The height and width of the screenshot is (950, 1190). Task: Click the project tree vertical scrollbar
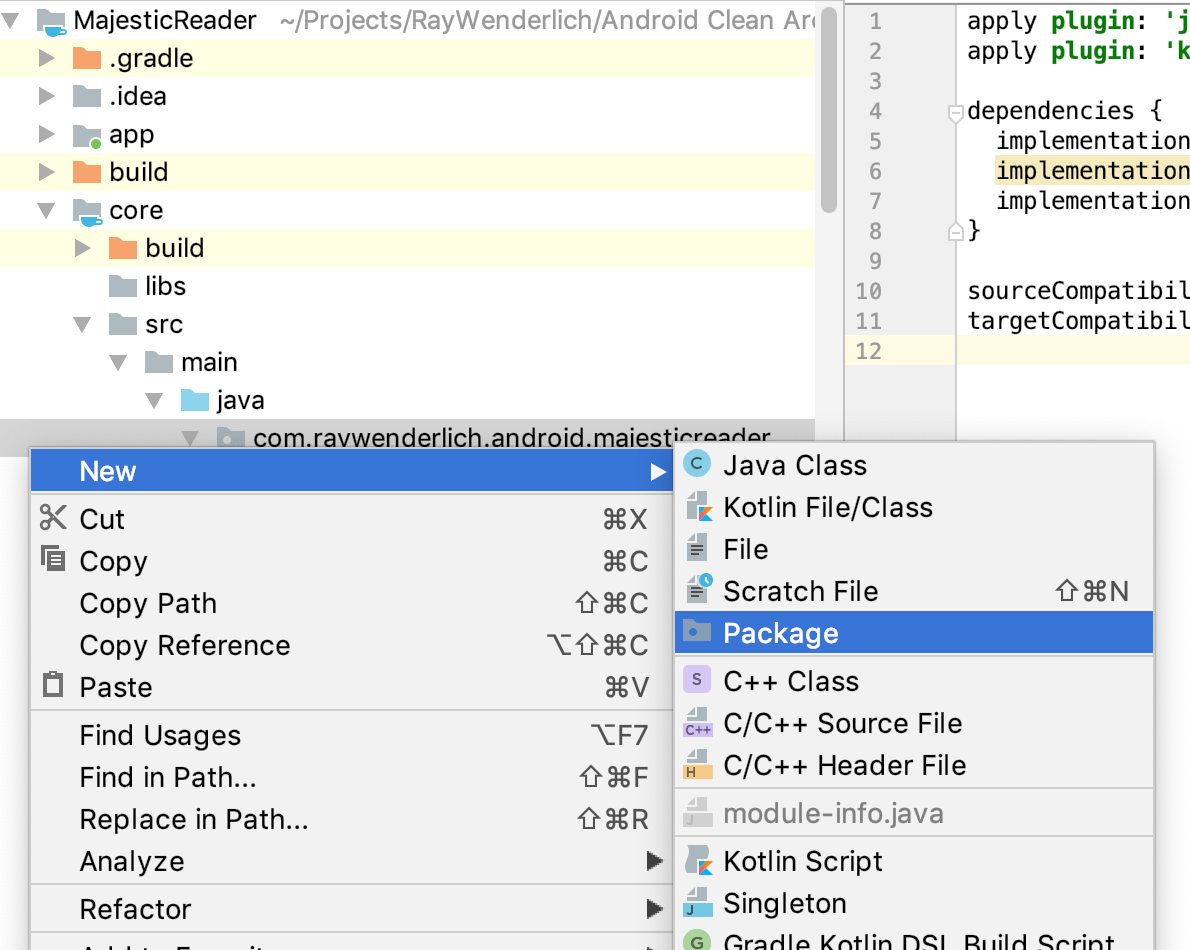829,110
